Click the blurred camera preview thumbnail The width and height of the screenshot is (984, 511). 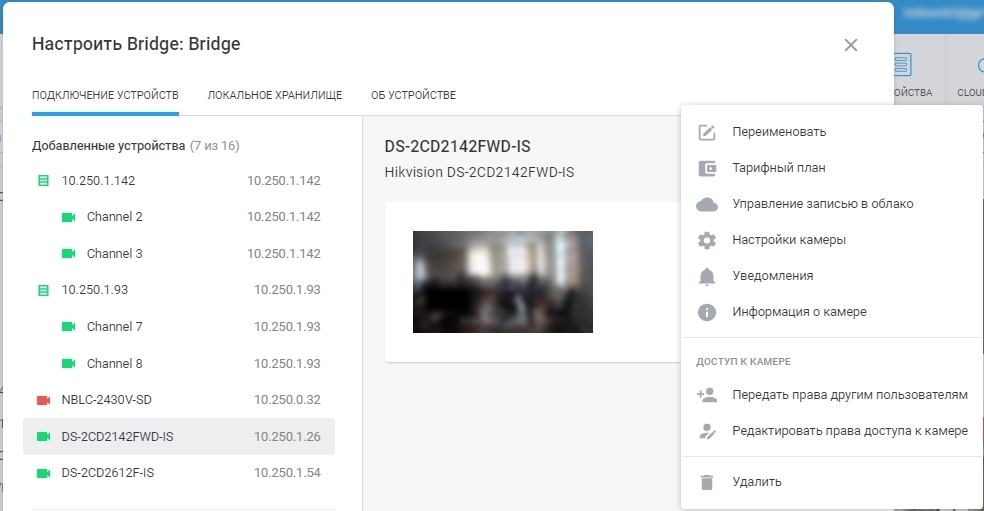click(x=503, y=282)
